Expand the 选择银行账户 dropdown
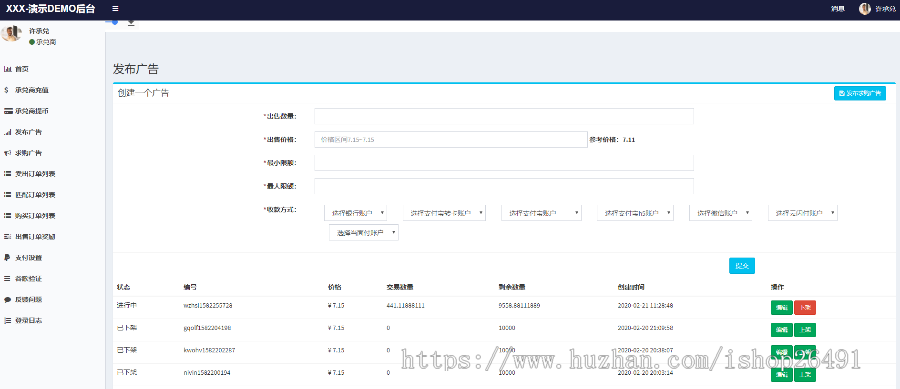 click(356, 213)
